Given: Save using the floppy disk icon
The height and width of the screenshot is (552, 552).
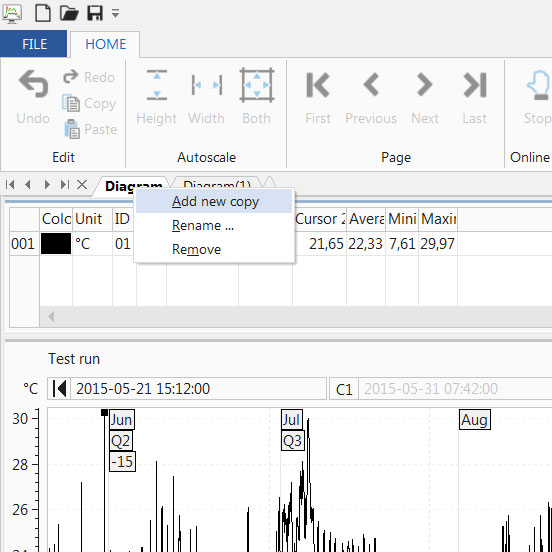Looking at the screenshot, I should (95, 13).
